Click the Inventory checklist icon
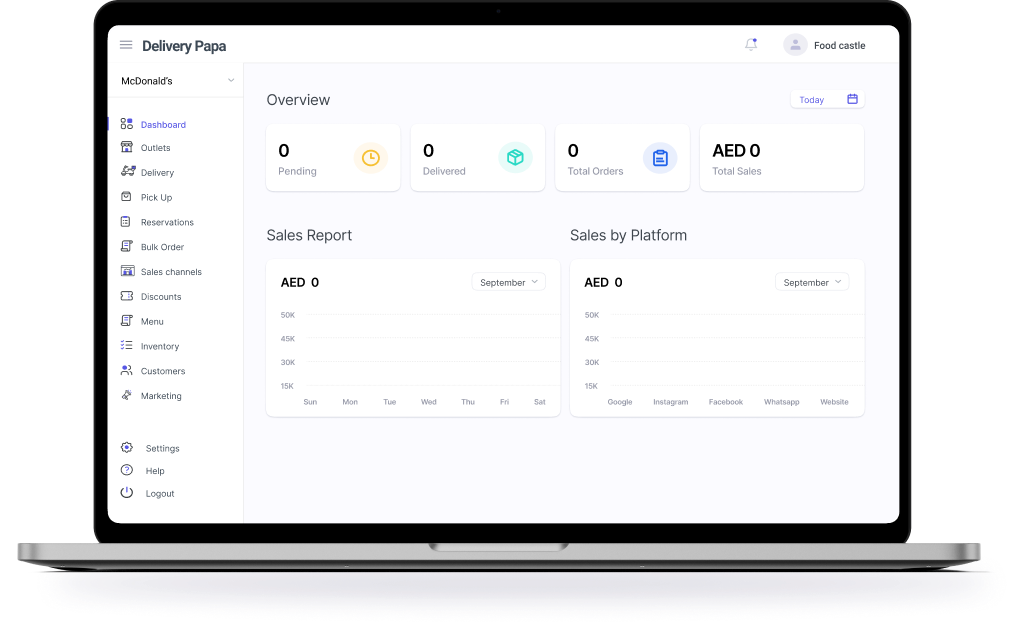 tap(126, 345)
